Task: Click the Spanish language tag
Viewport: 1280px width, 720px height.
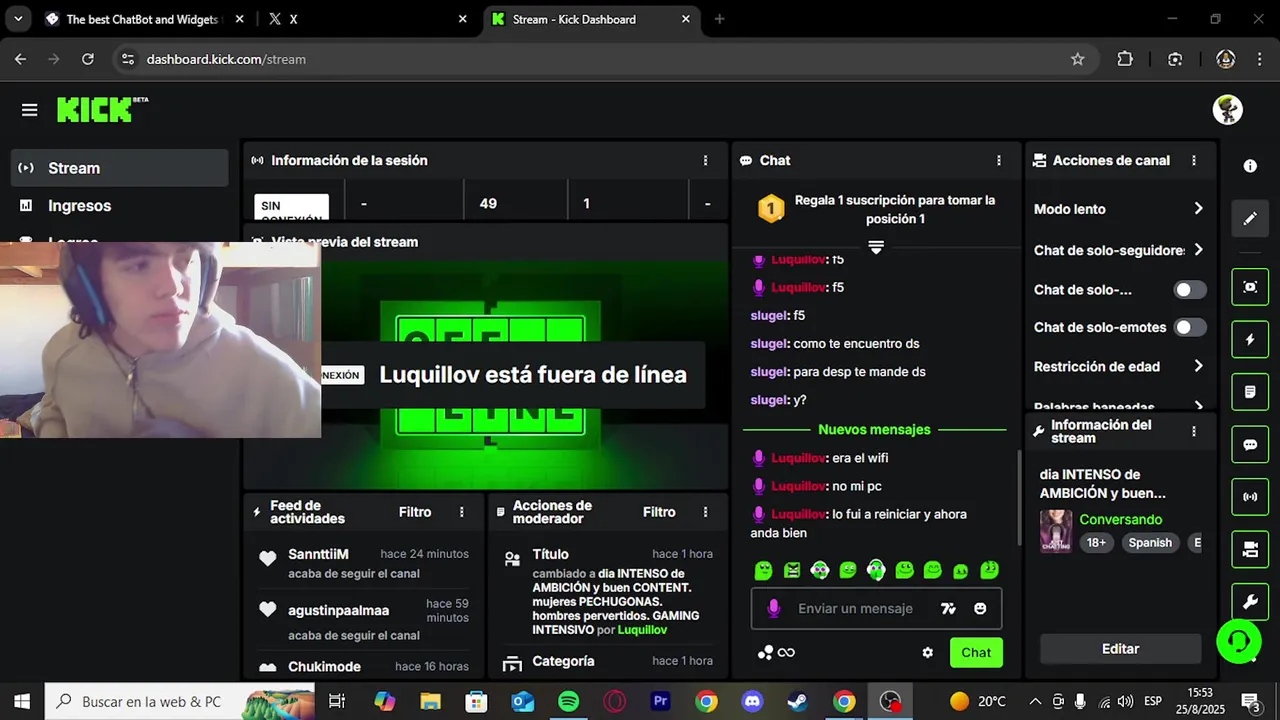Action: point(1149,543)
